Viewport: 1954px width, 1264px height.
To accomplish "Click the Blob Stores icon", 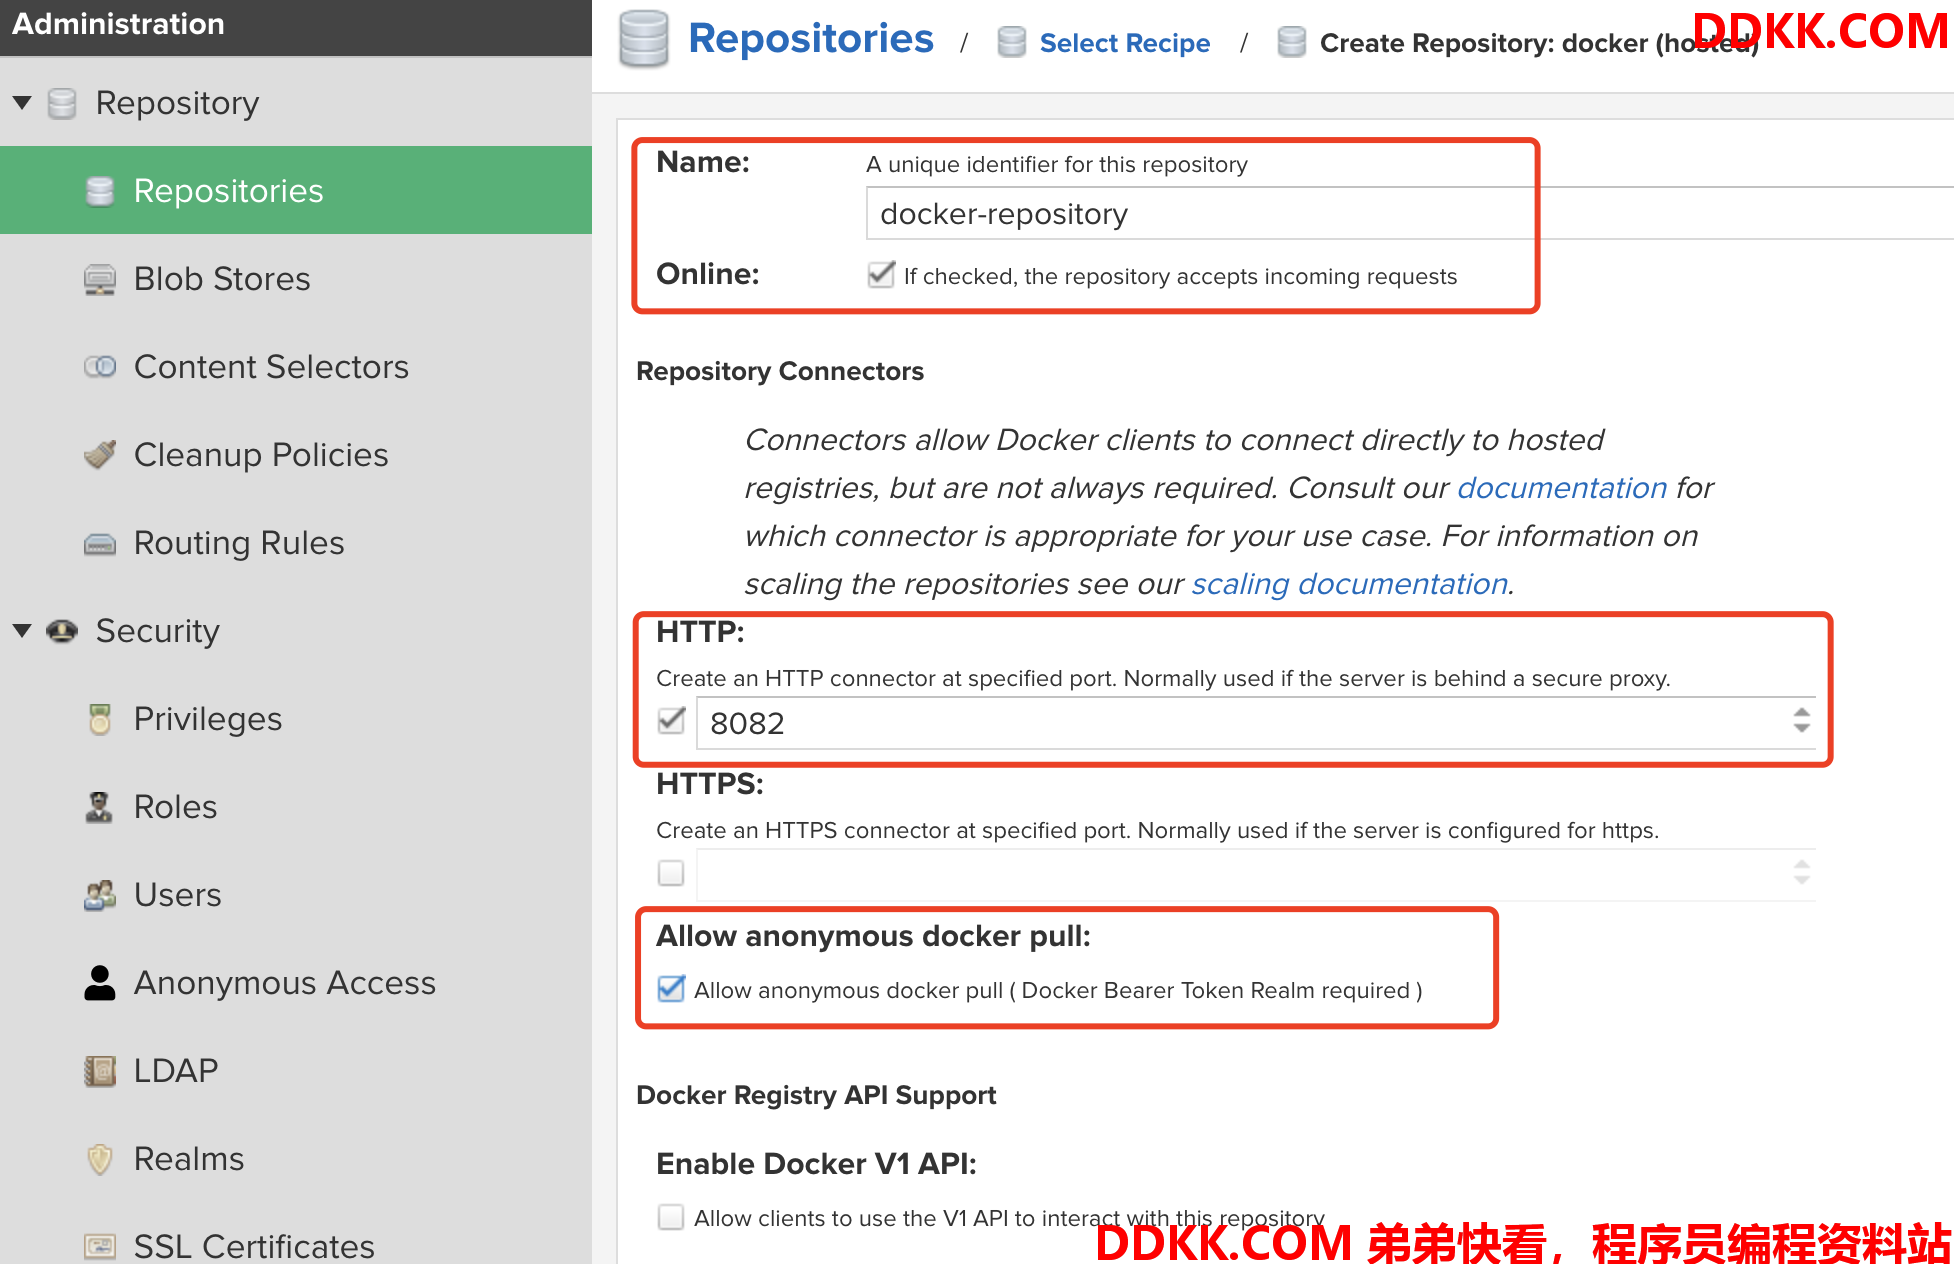I will pyautogui.click(x=100, y=279).
